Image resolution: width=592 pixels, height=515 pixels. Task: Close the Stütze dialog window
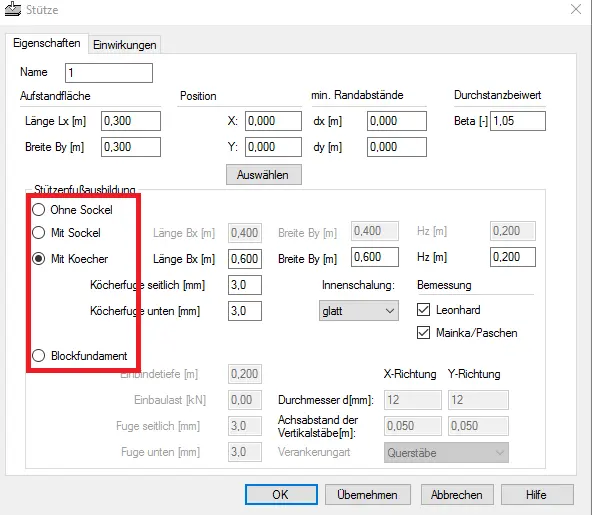[x=576, y=9]
